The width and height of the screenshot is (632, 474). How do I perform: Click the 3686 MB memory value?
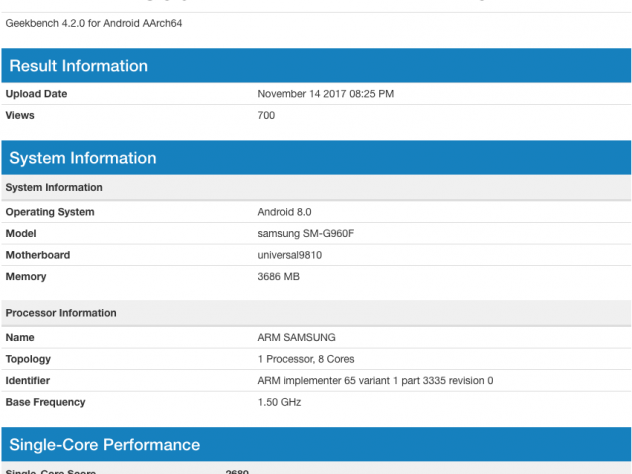pyautogui.click(x=279, y=277)
